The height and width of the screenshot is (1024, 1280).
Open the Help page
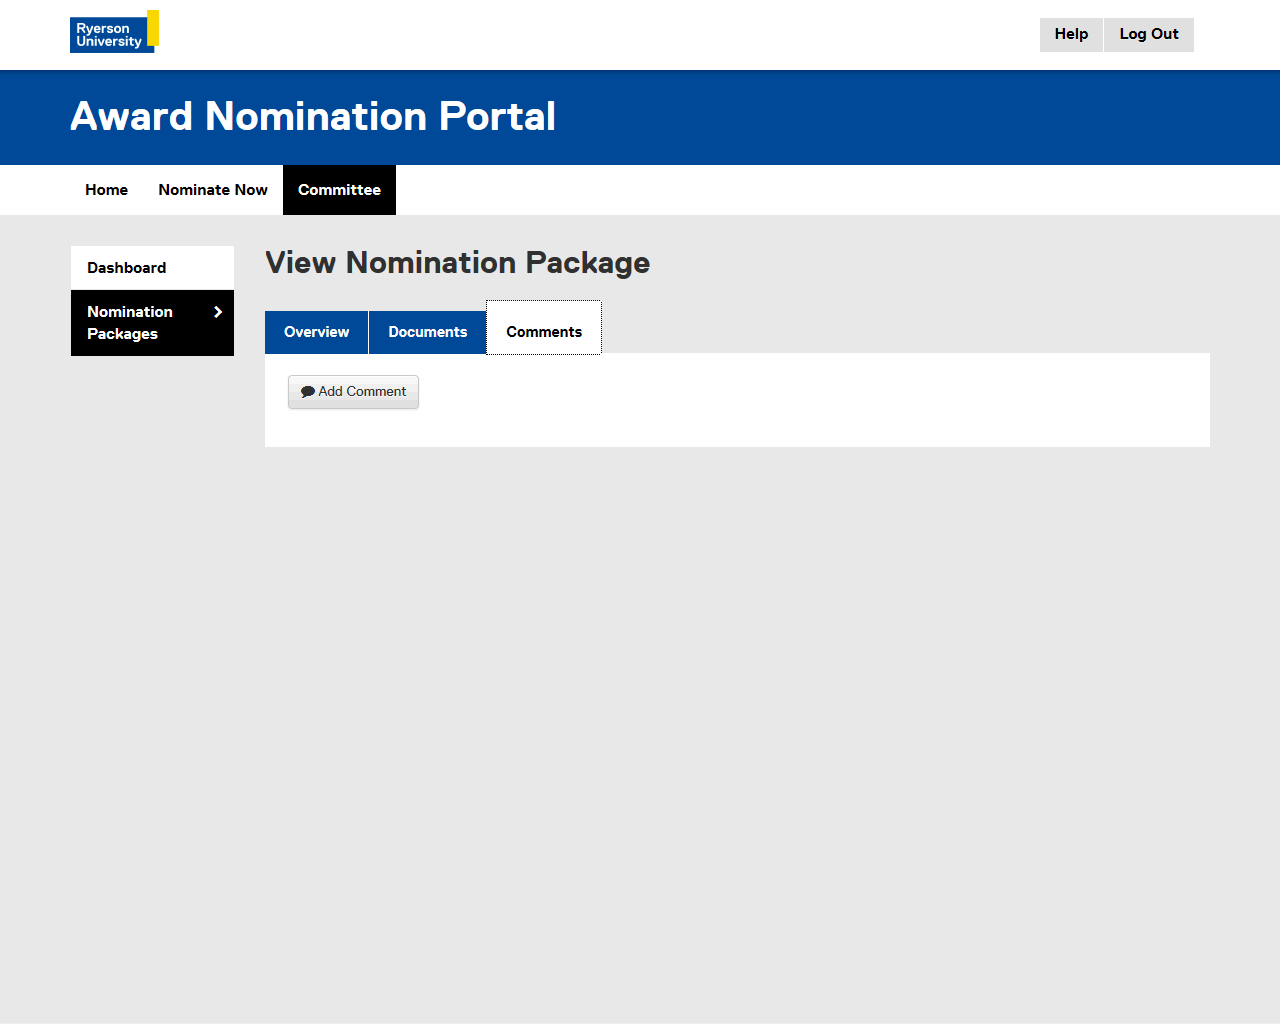pos(1071,34)
